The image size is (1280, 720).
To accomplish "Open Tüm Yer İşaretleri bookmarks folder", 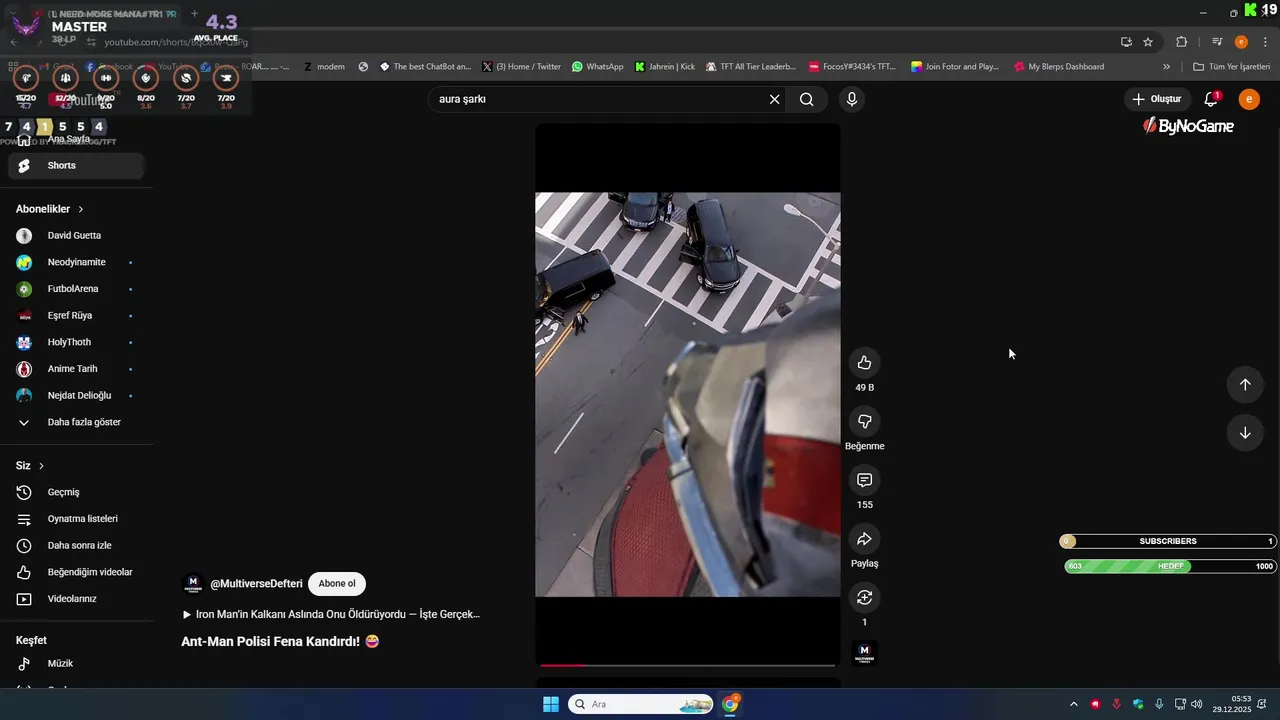I will (1232, 67).
